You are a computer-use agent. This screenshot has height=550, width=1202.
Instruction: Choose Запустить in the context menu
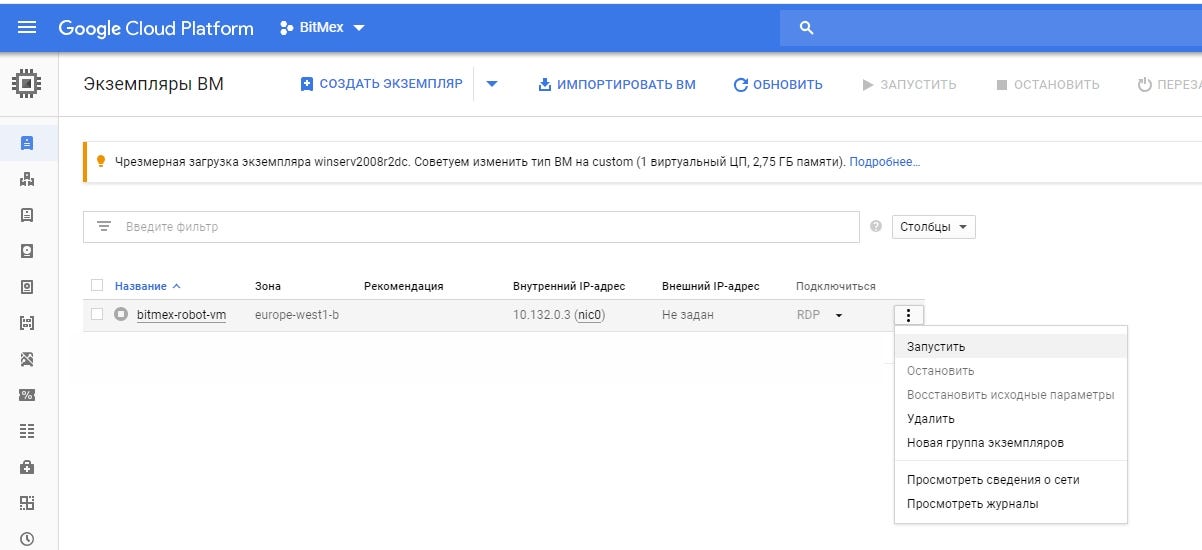point(1011,347)
